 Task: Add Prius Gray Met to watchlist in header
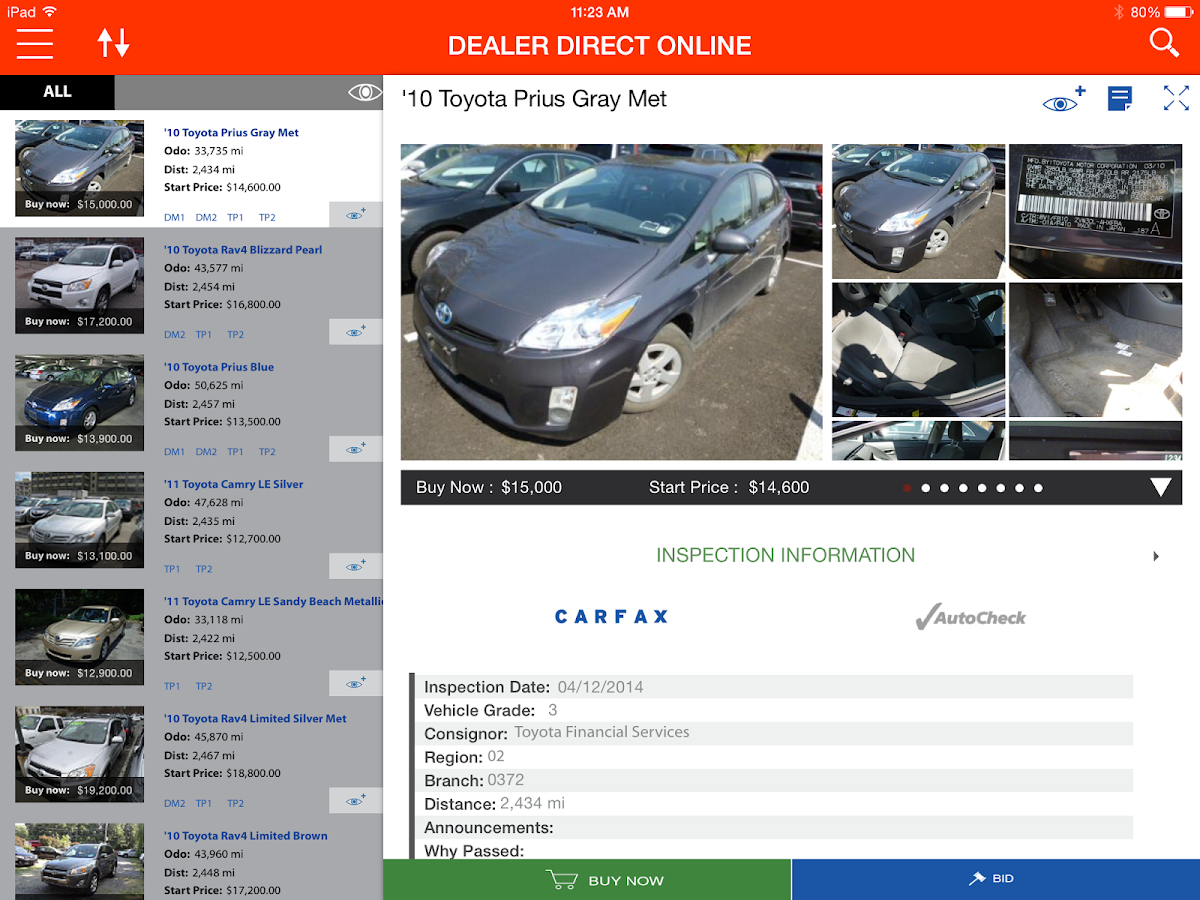pos(1064,99)
